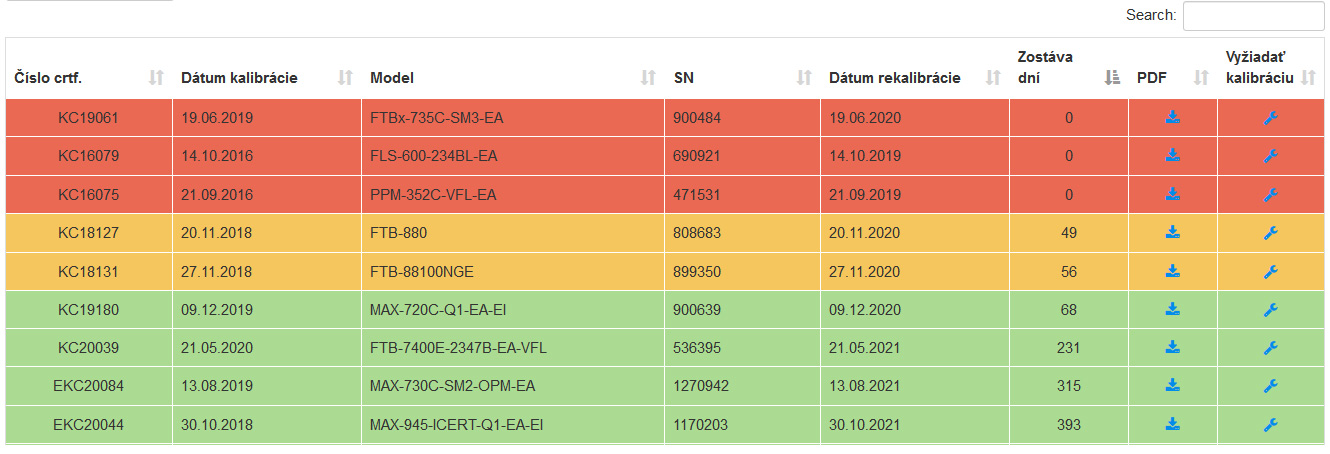The image size is (1330, 454).
Task: Click model PPM-352C-VFL-EA
Action: [x=433, y=195]
